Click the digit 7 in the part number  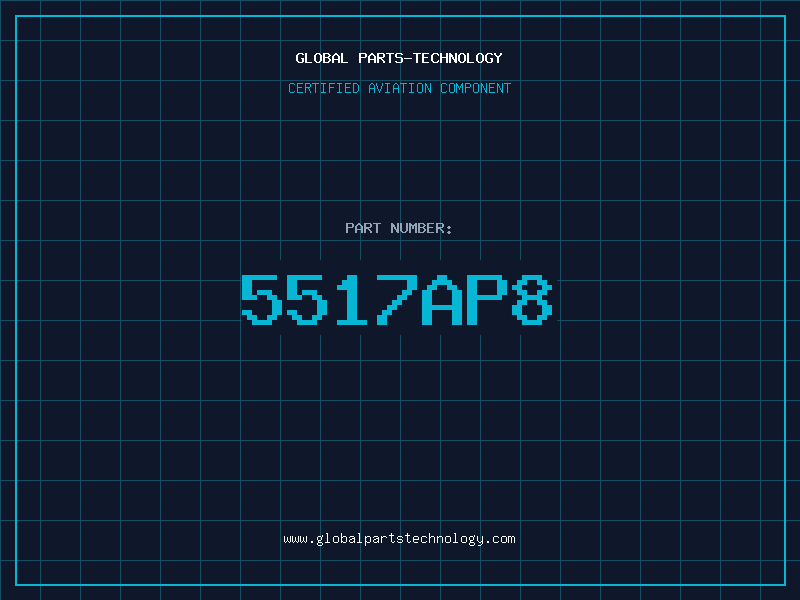click(396, 300)
